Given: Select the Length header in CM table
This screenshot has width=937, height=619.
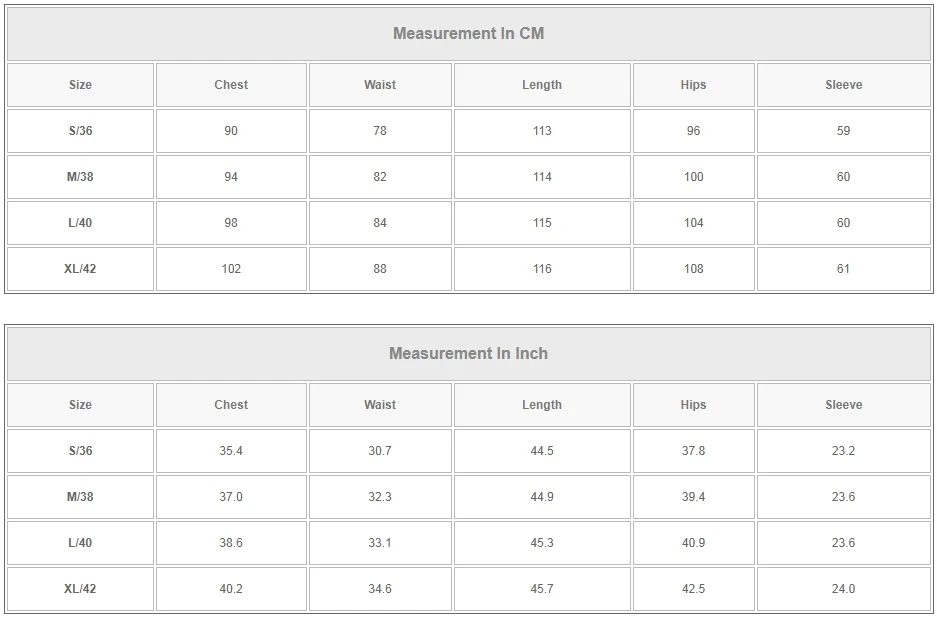Looking at the screenshot, I should [x=542, y=85].
